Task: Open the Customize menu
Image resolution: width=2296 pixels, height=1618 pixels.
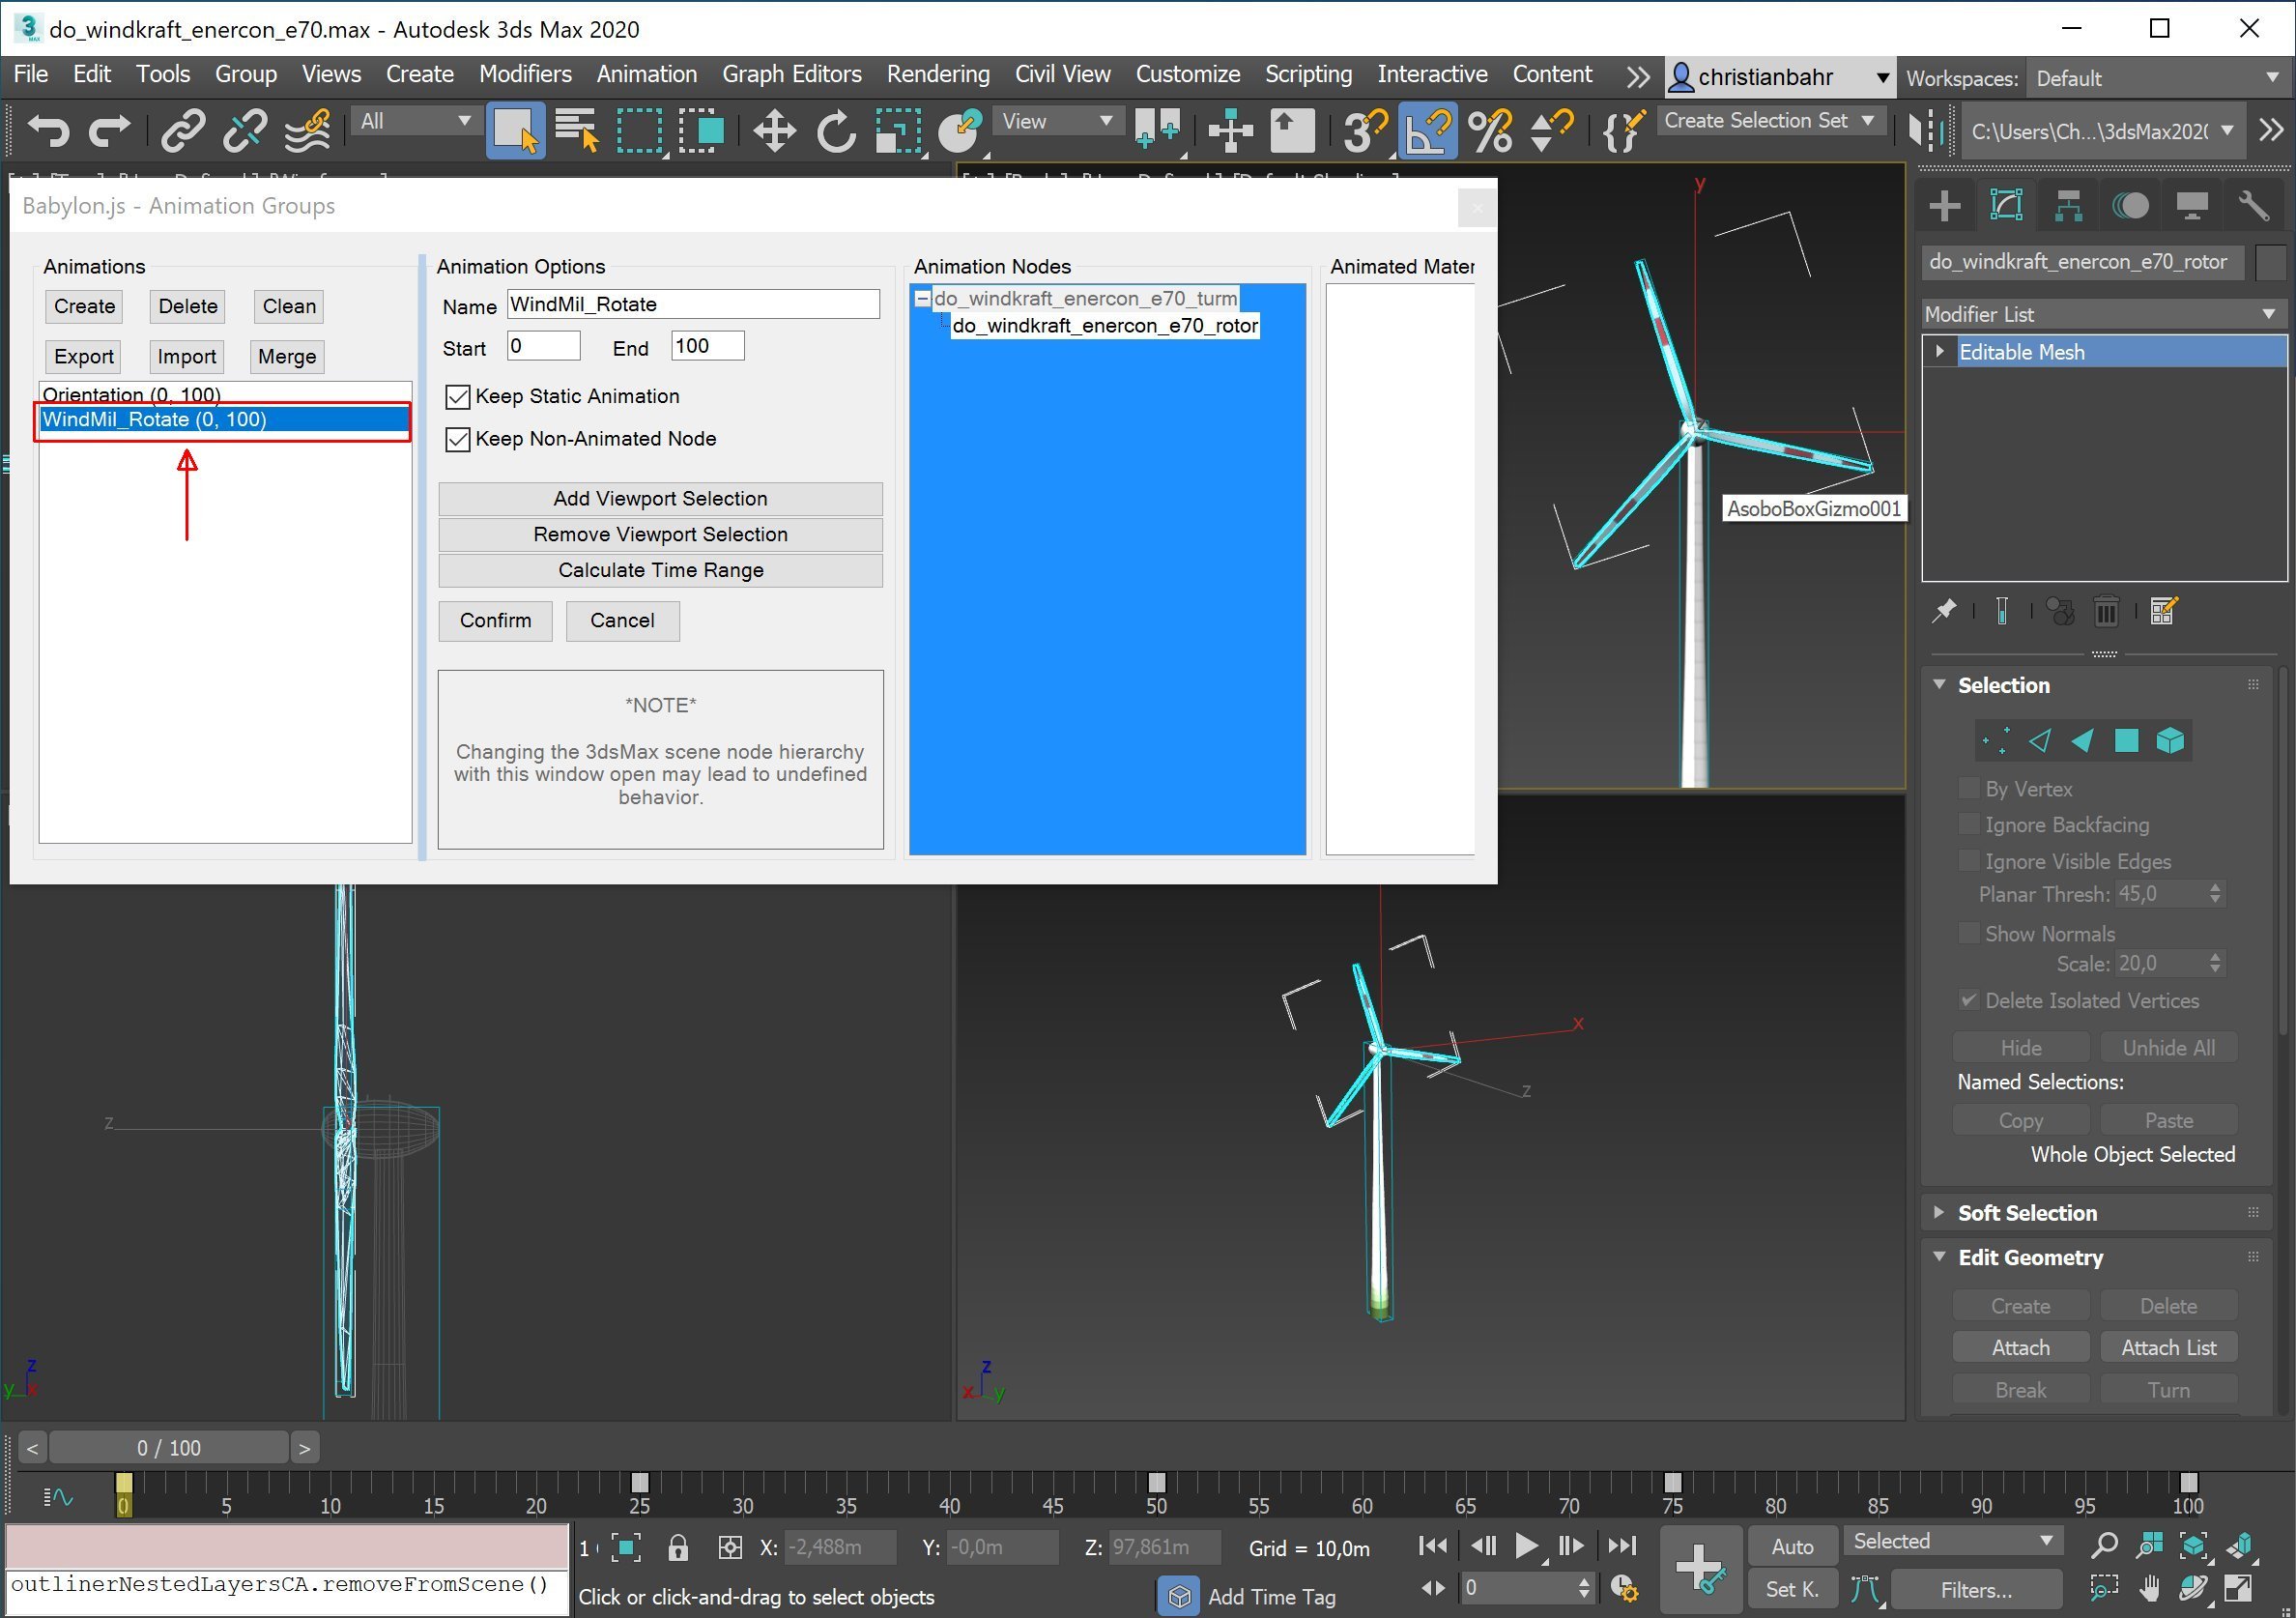Action: pyautogui.click(x=1188, y=74)
